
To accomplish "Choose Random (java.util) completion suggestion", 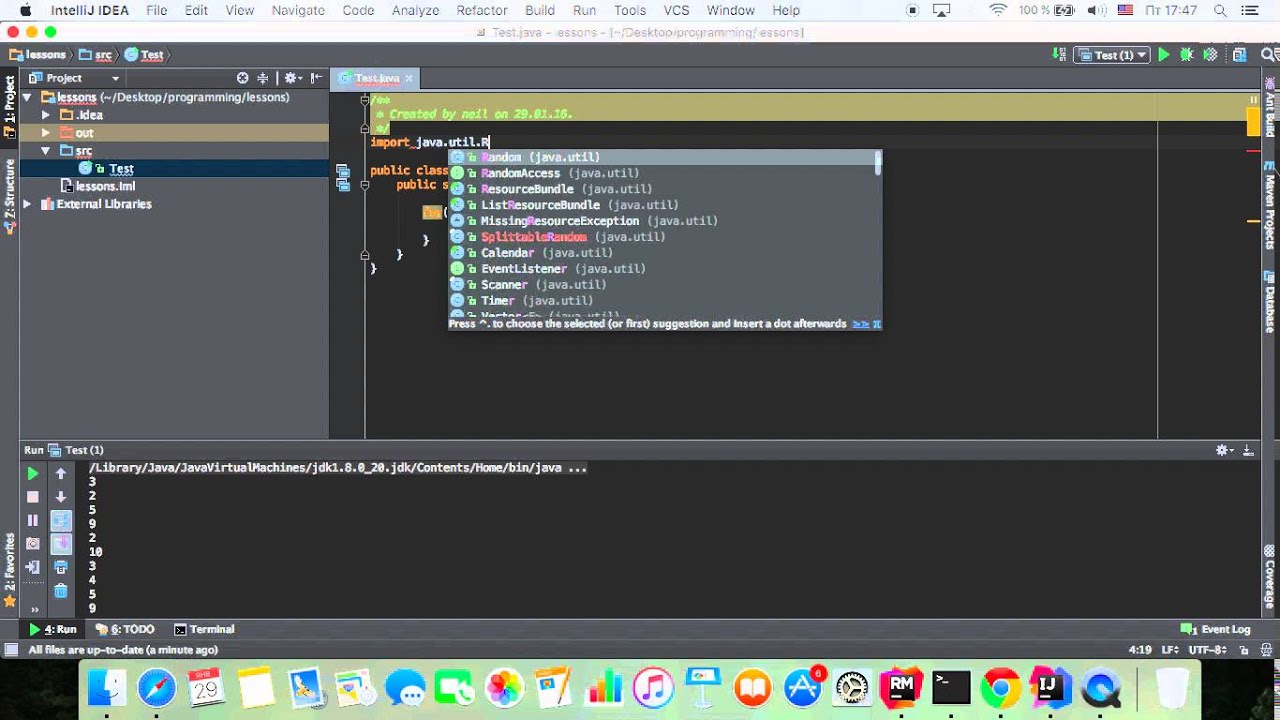I will 662,157.
